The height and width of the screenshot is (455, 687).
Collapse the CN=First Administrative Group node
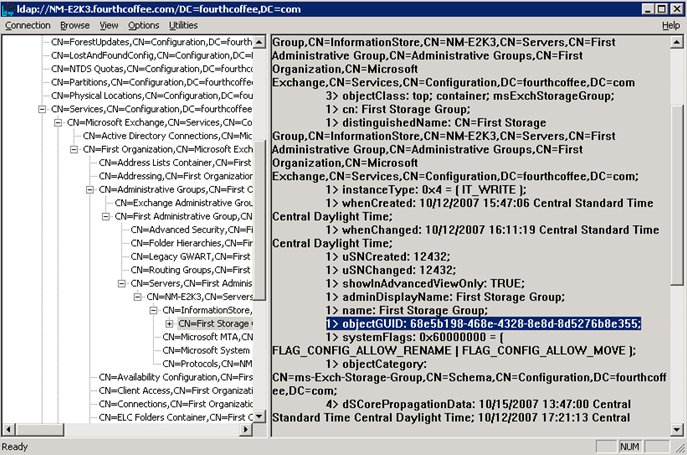[106, 217]
